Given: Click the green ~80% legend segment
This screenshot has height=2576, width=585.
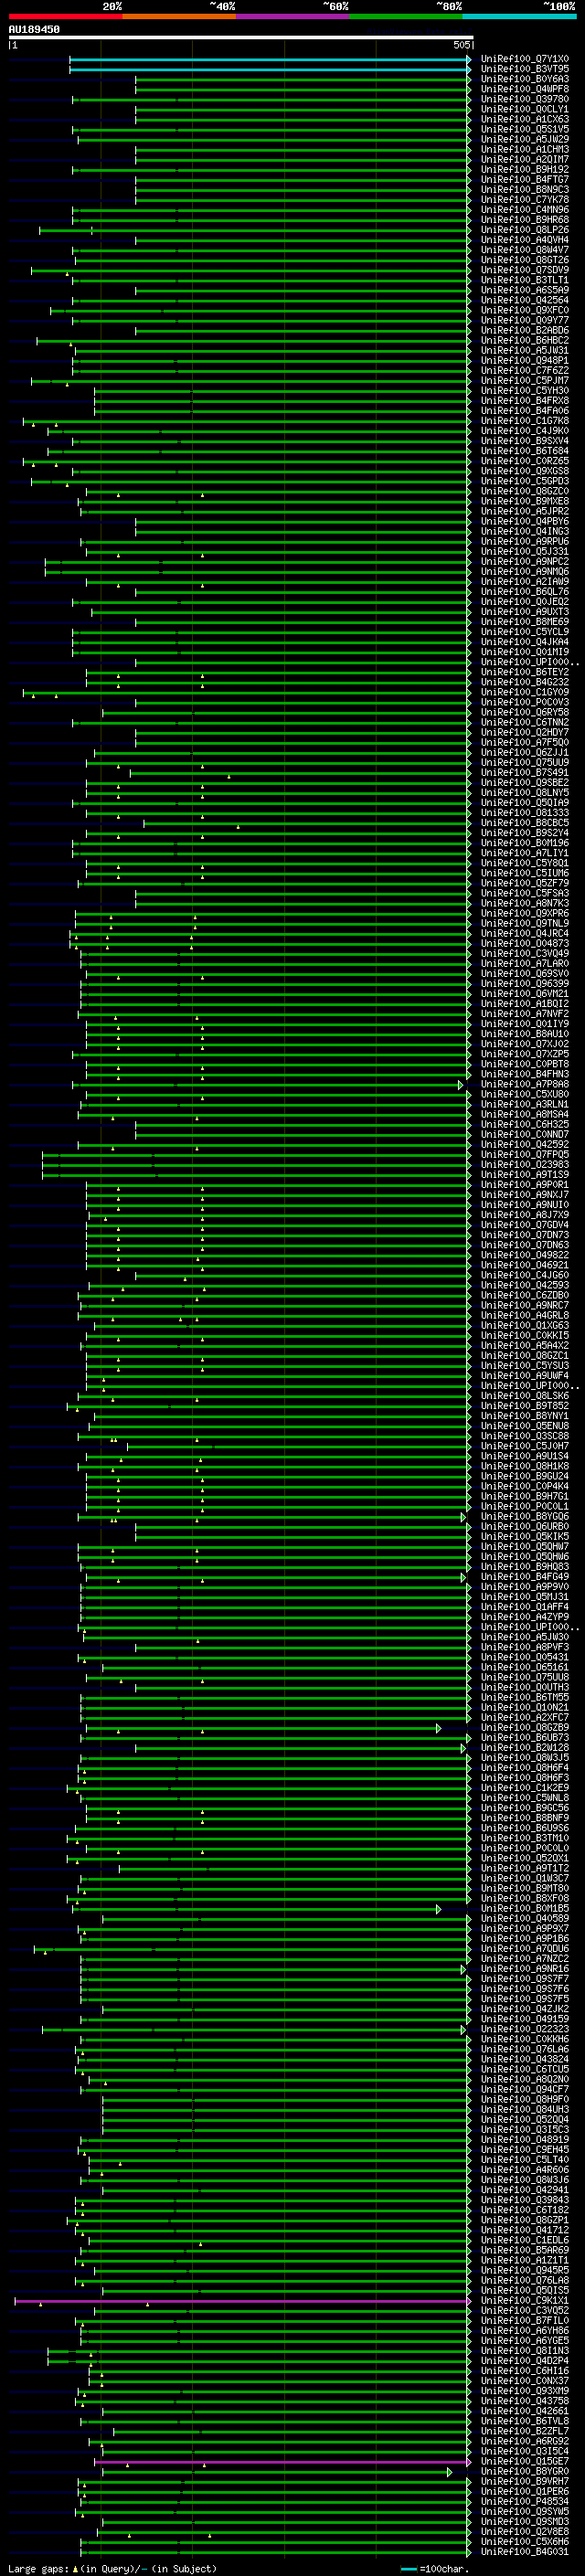Looking at the screenshot, I should click(406, 16).
